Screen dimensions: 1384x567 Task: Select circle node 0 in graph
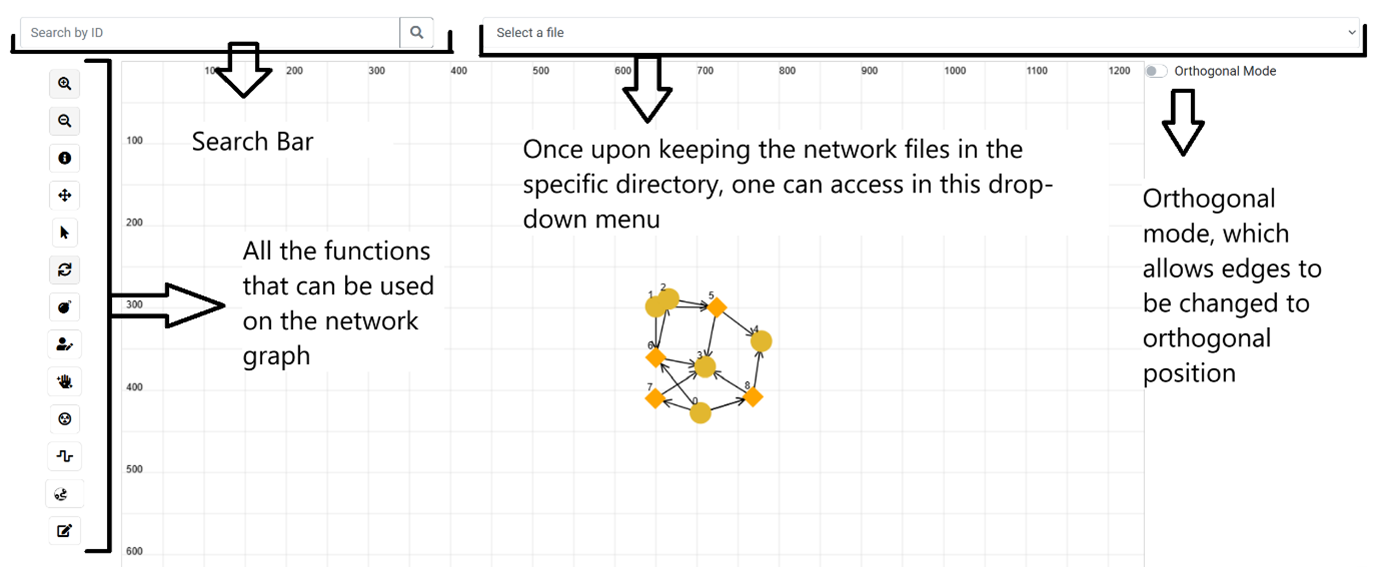coord(700,412)
